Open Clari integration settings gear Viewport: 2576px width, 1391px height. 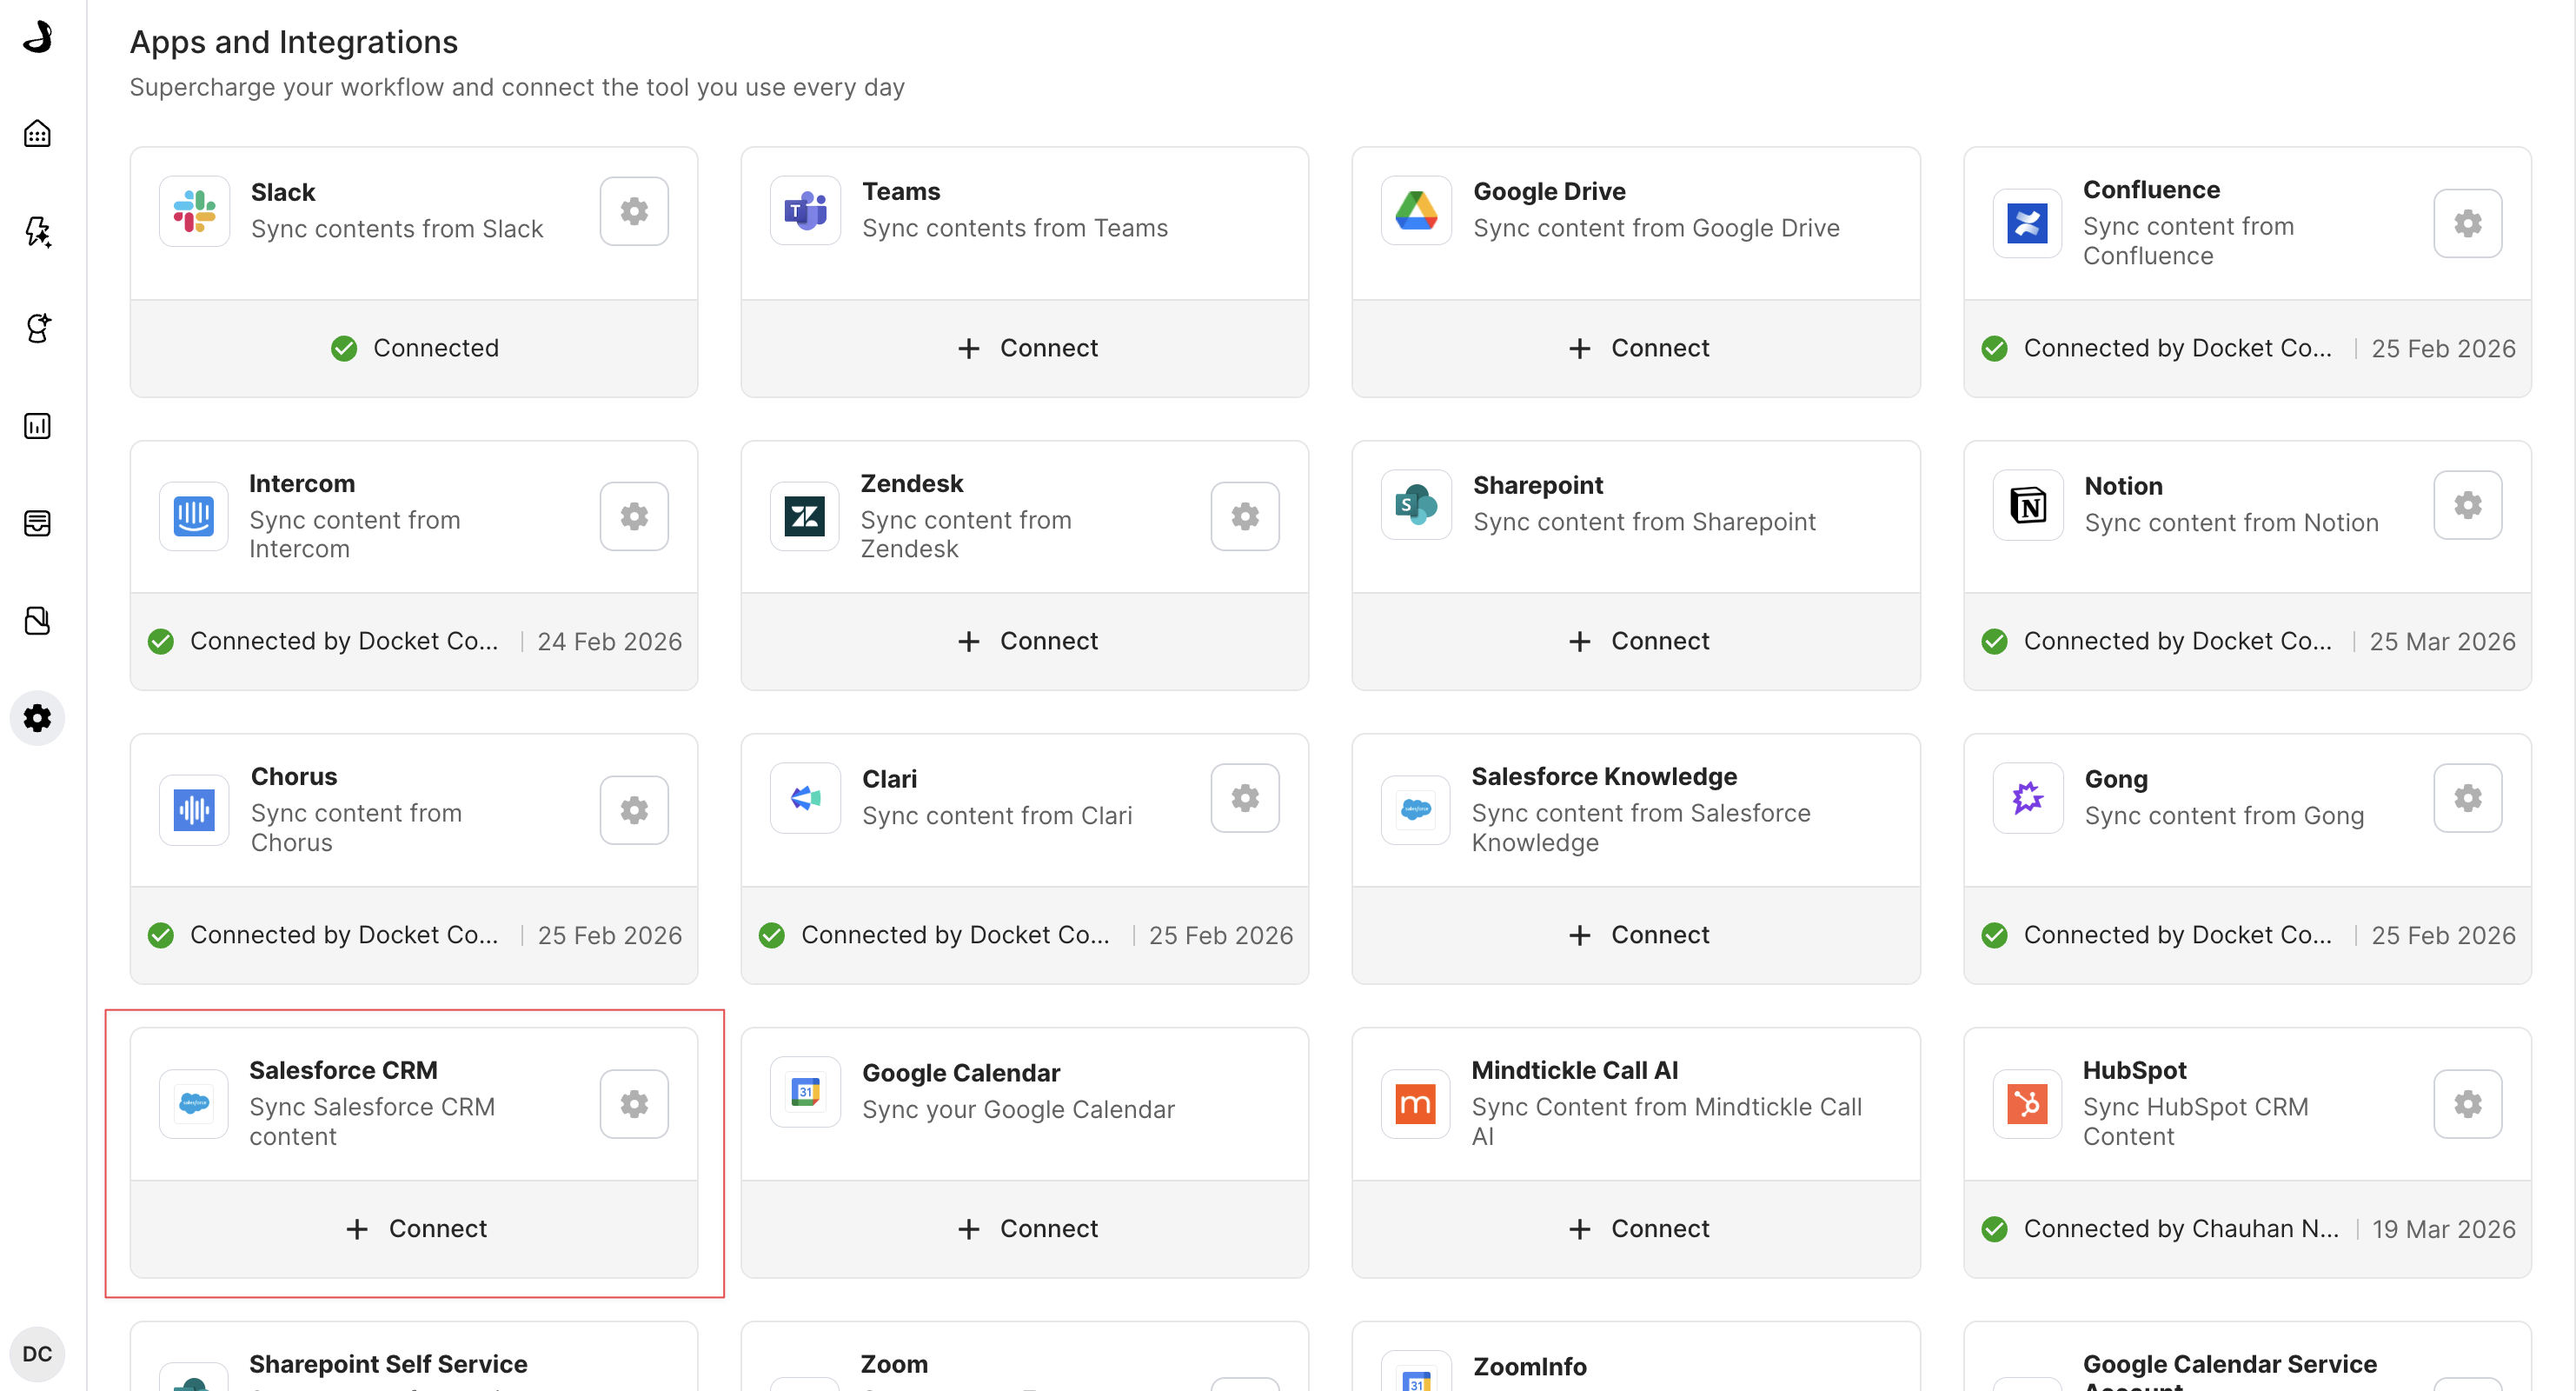point(1245,798)
